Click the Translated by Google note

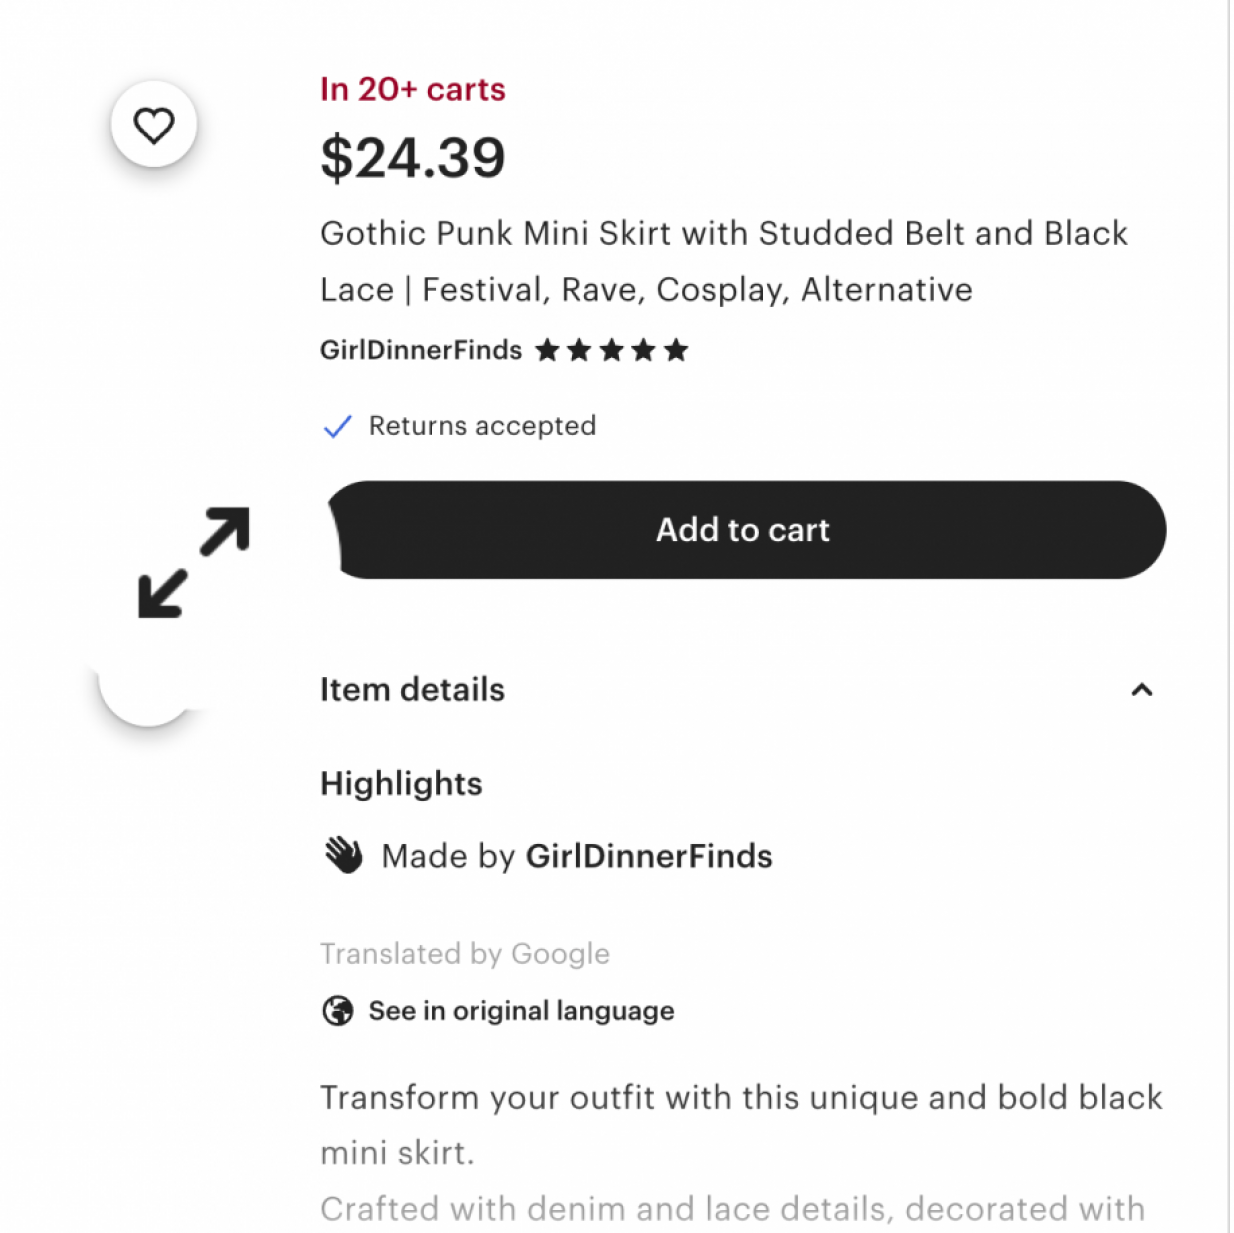click(465, 954)
